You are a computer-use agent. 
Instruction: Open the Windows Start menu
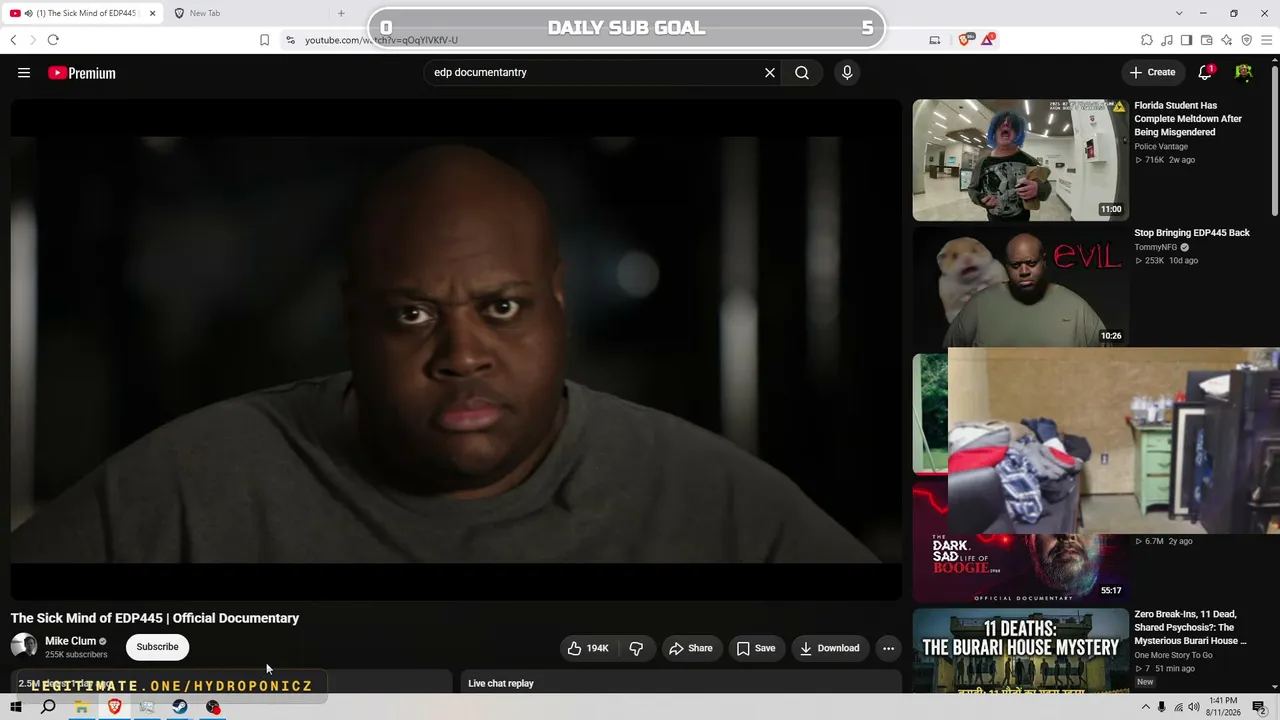(x=16, y=707)
